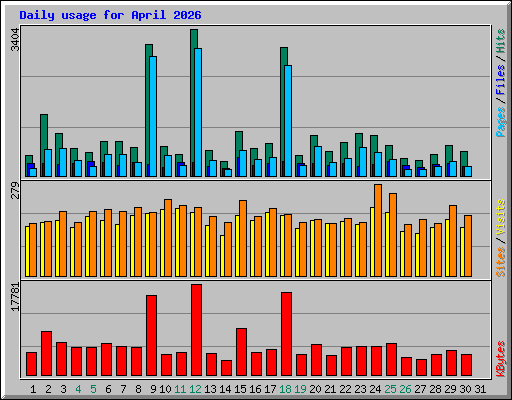Click the green day 11 label
Image resolution: width=512 pixels, height=400 pixels.
180,389
